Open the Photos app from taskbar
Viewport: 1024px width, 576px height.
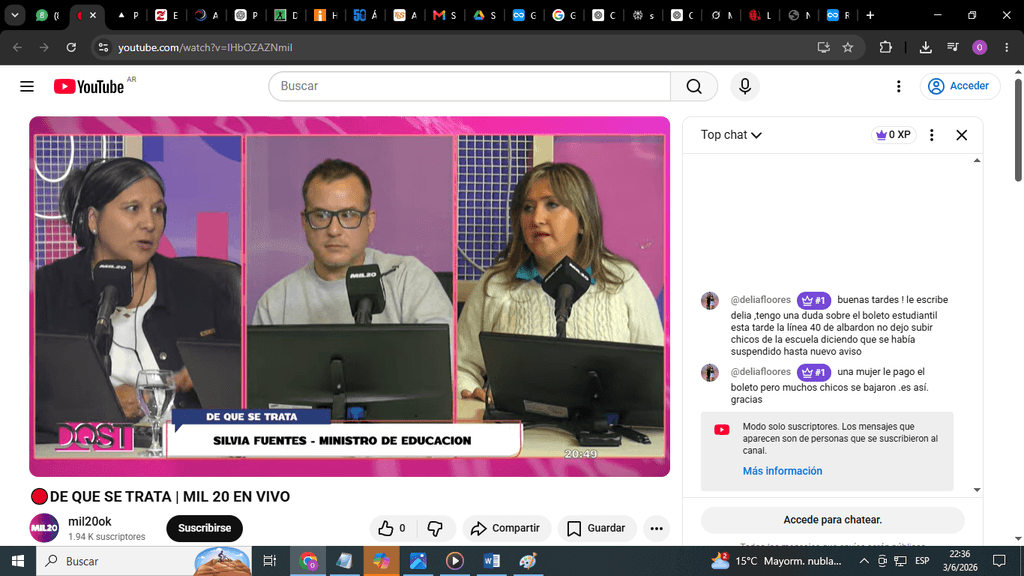pos(418,561)
